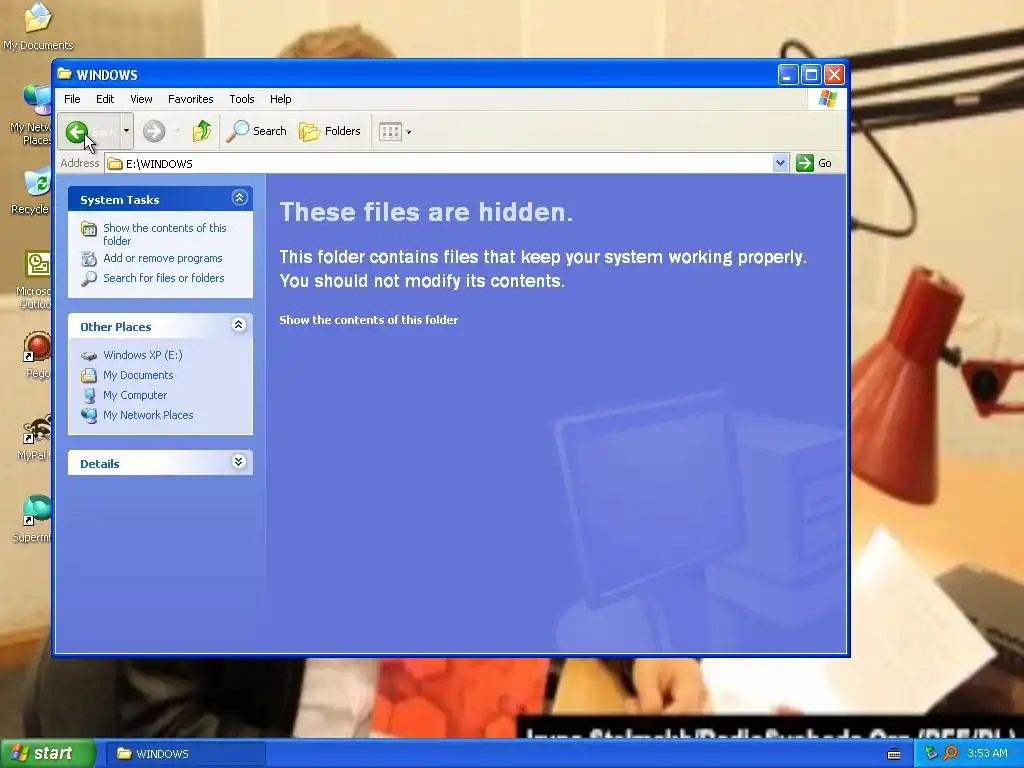This screenshot has height=768, width=1024.
Task: Open My Documents in Other Places
Action: [138, 376]
